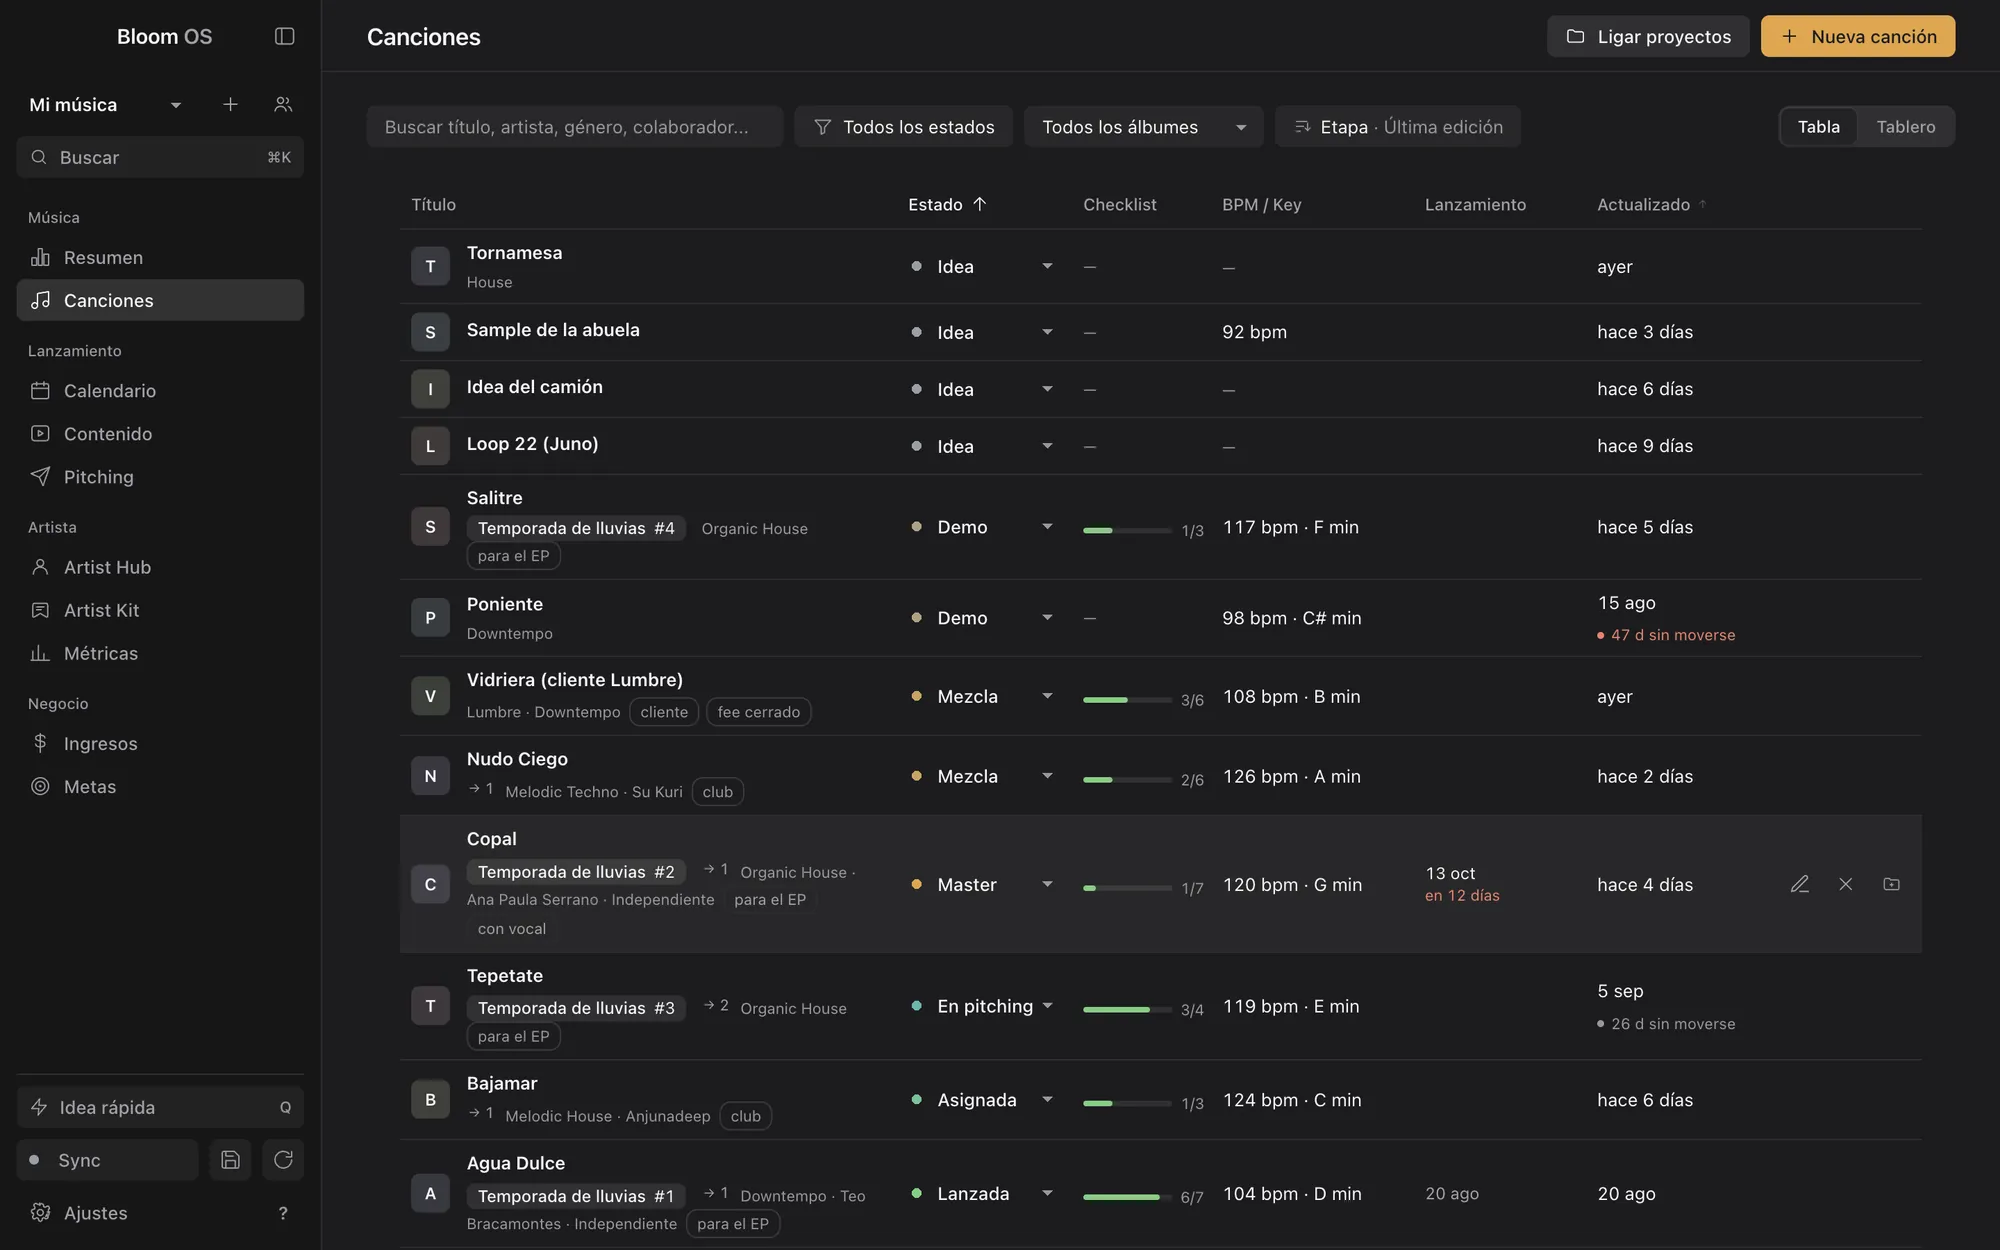The height and width of the screenshot is (1250, 2000).
Task: Switch to Tabla view
Action: 1818,127
